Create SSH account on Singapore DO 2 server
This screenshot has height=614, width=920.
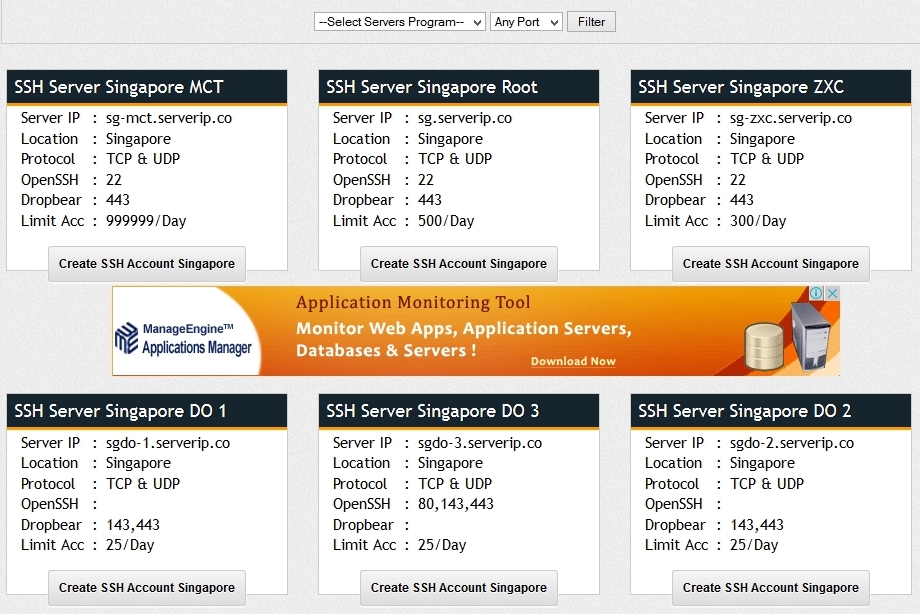(770, 587)
